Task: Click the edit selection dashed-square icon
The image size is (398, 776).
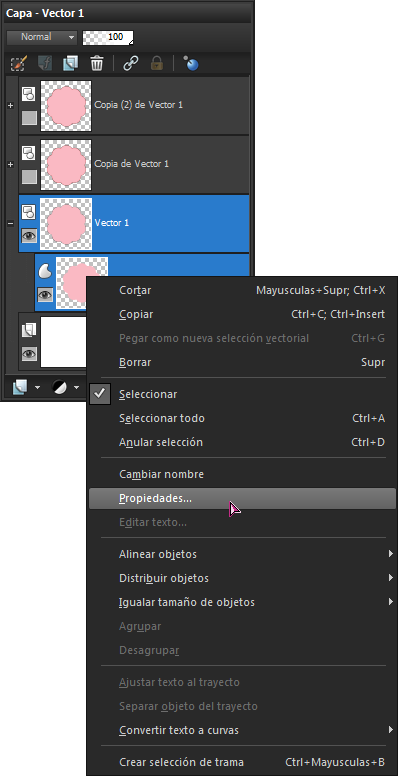Action: 18,63
